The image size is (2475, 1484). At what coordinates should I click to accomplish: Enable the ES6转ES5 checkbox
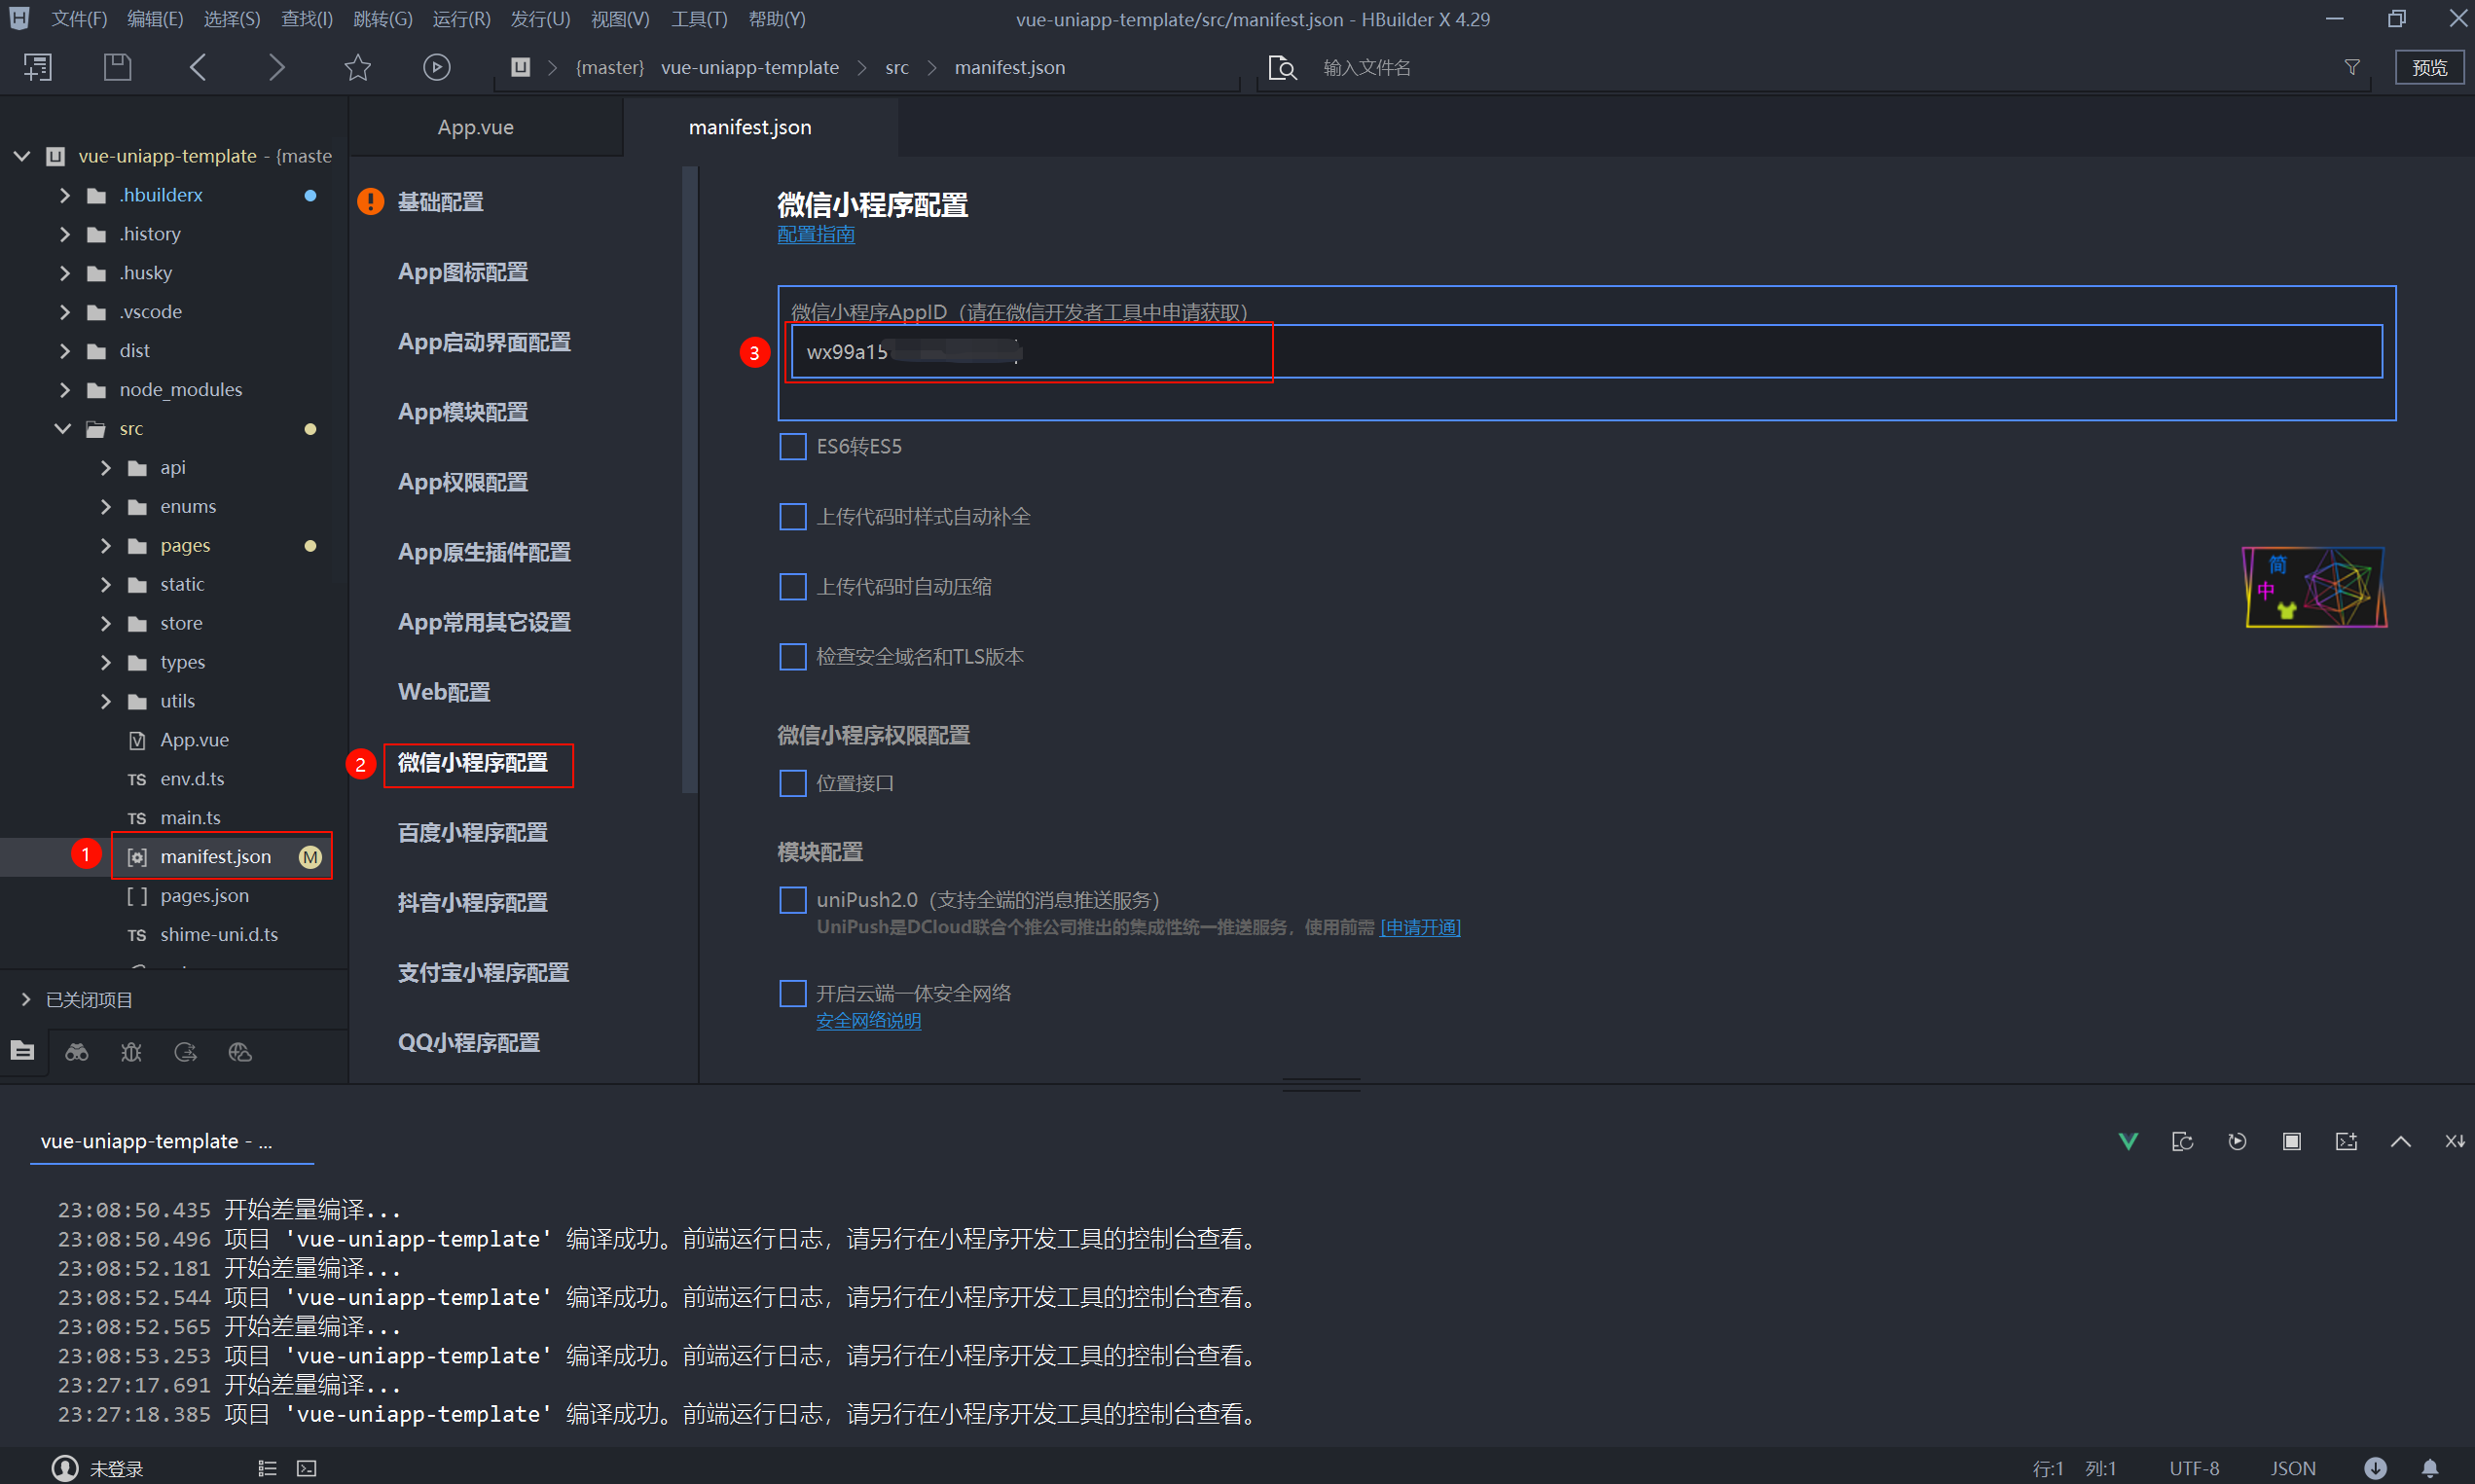[792, 446]
